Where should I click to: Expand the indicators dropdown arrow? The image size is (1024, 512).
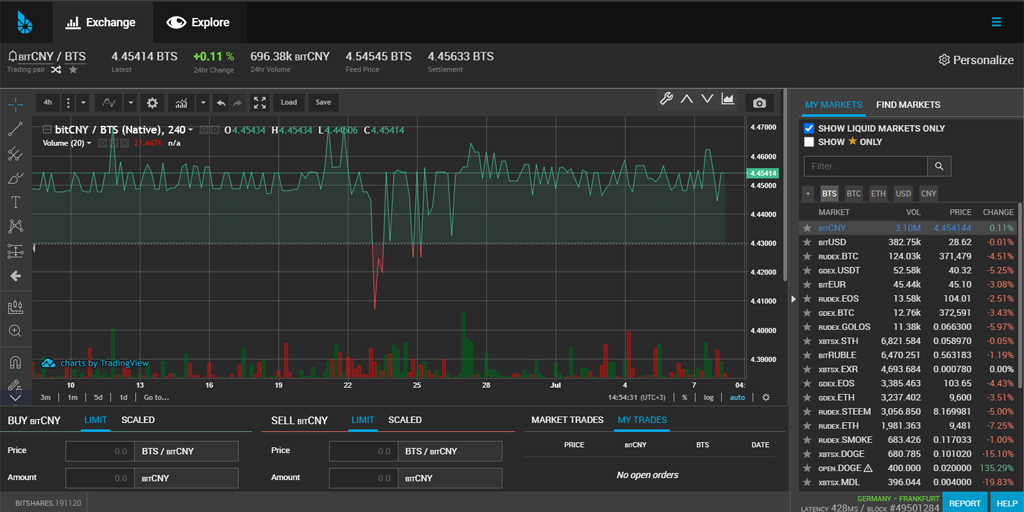pos(202,103)
